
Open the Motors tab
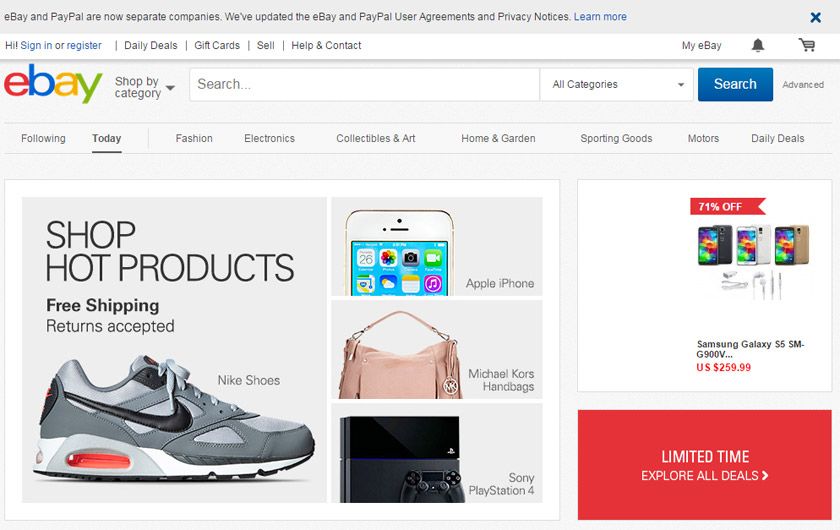[x=703, y=138]
